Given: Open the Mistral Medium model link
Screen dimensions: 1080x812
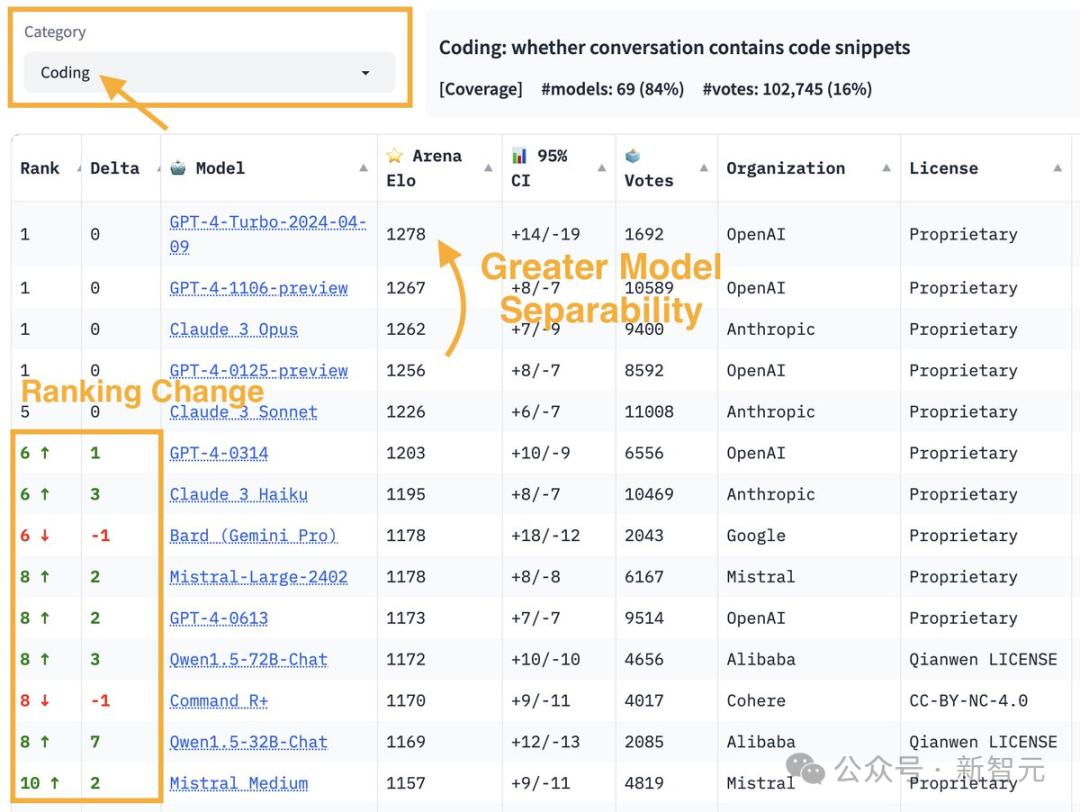Looking at the screenshot, I should [238, 783].
